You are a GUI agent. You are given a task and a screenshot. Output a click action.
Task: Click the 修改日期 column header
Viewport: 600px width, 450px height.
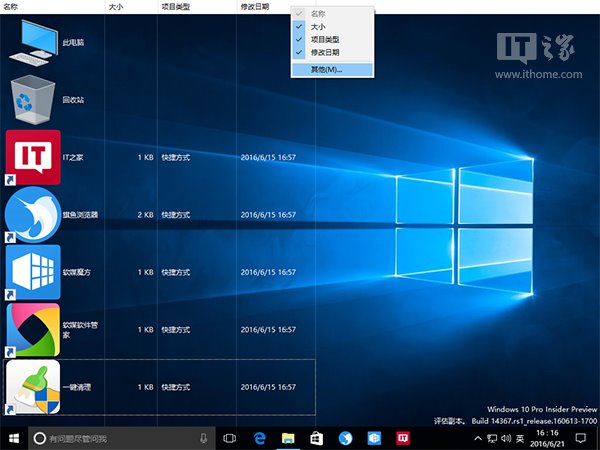(x=254, y=6)
